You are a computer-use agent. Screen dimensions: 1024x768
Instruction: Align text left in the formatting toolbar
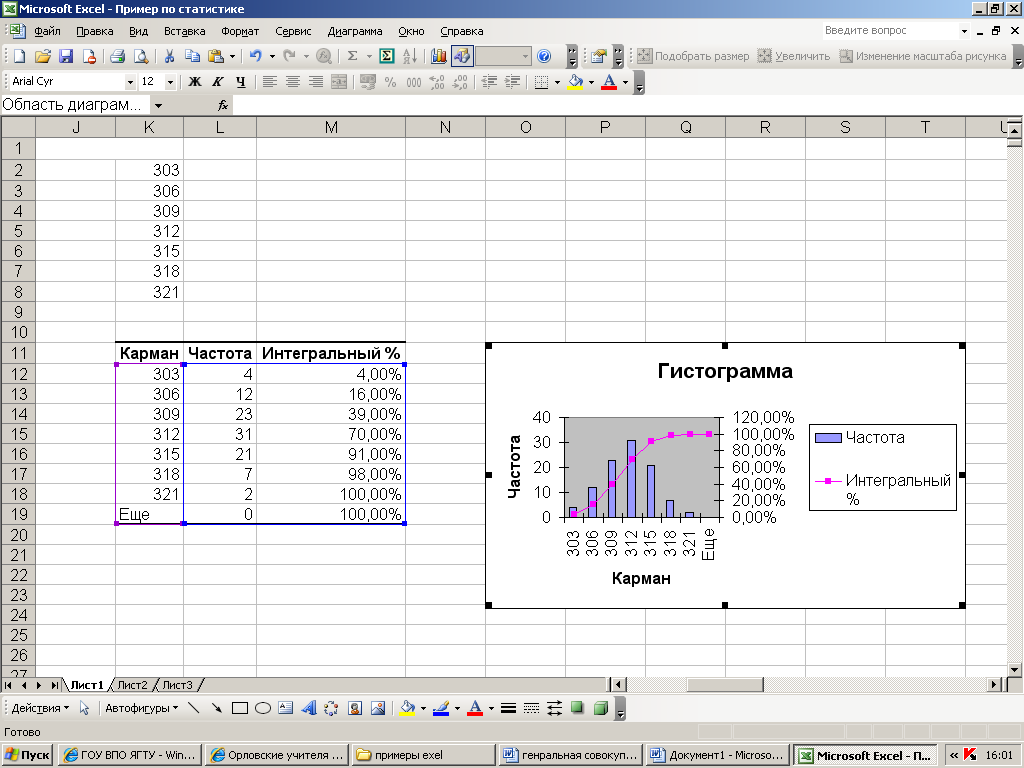[x=270, y=82]
